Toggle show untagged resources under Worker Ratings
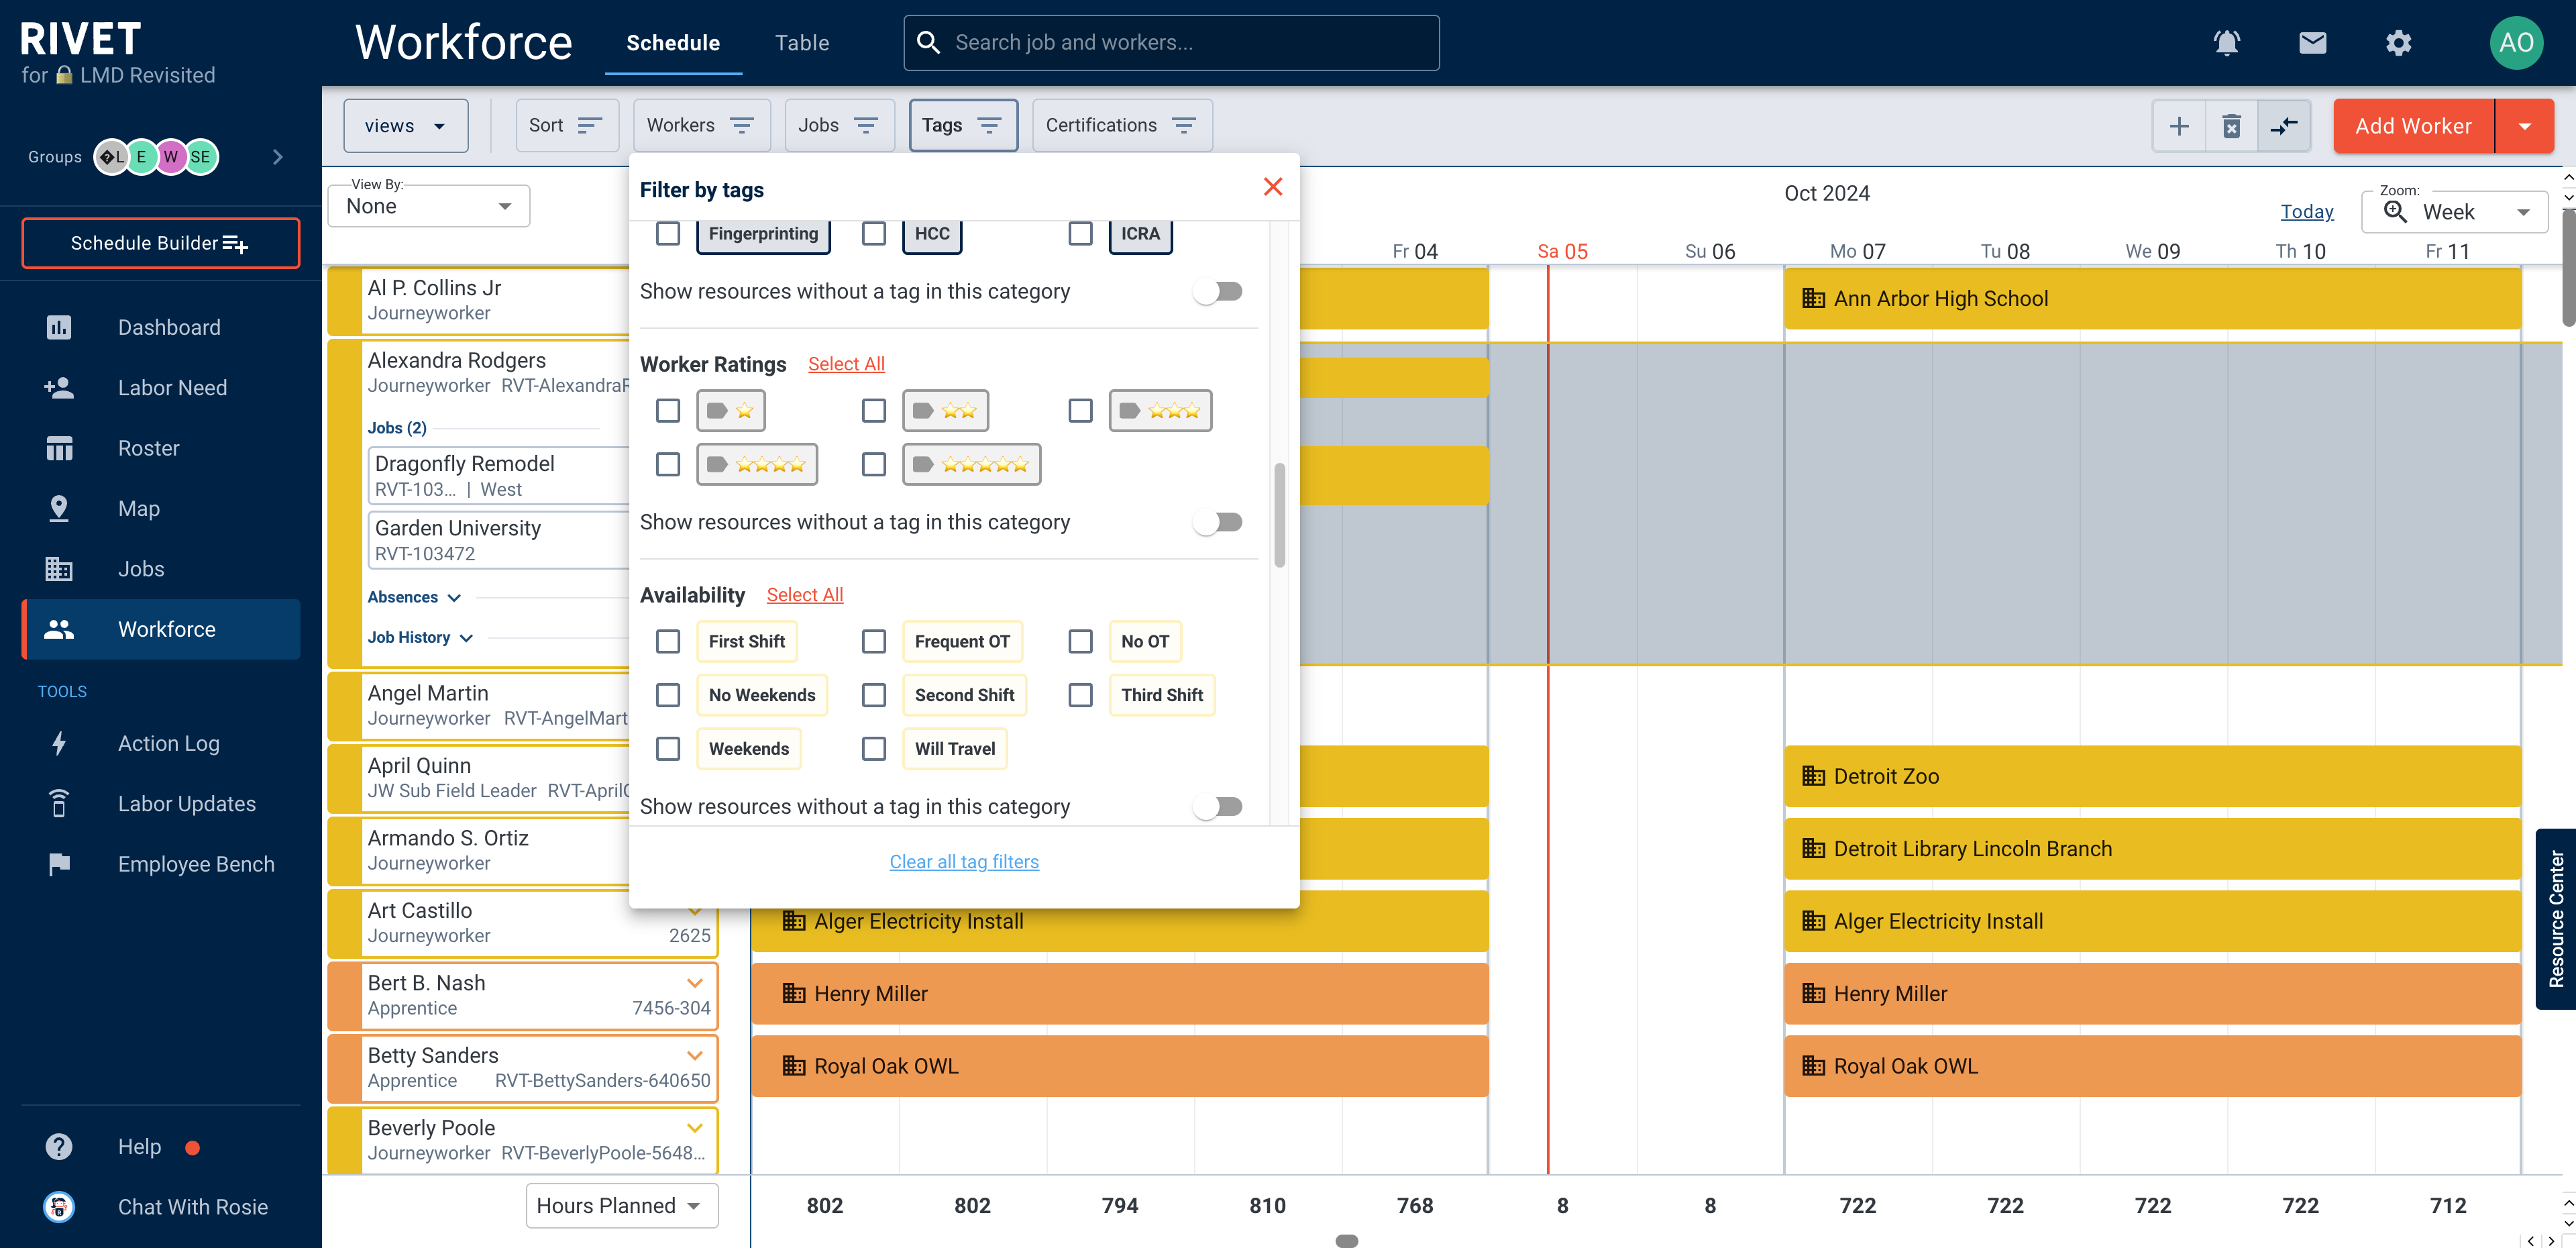This screenshot has width=2576, height=1248. click(1218, 522)
